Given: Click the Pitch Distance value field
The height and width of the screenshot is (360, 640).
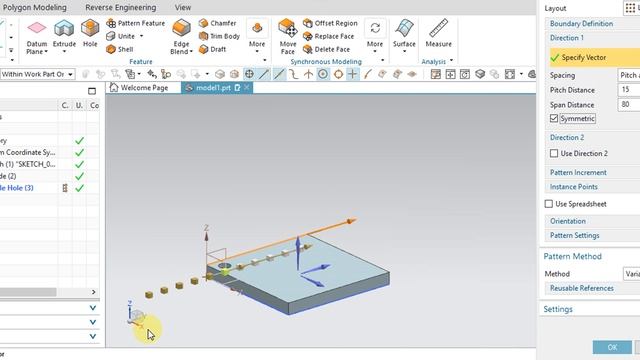Looking at the screenshot, I should point(629,90).
